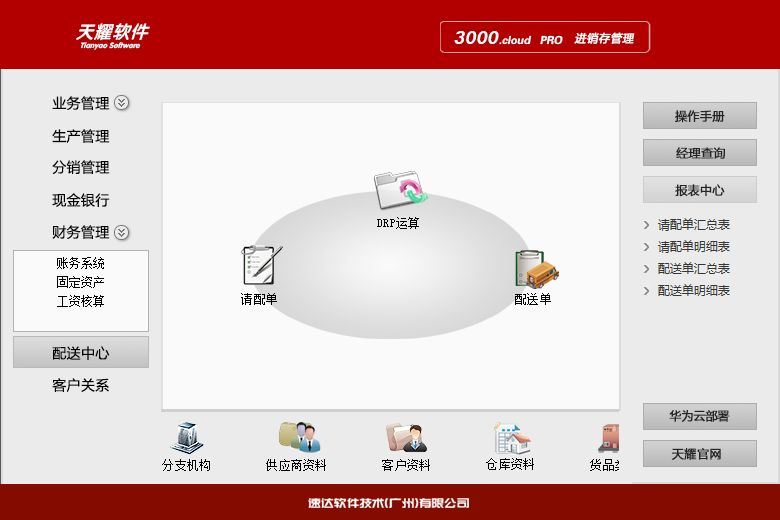Expand arrow beside 请配单汇总表
This screenshot has width=780, height=520.
[646, 225]
